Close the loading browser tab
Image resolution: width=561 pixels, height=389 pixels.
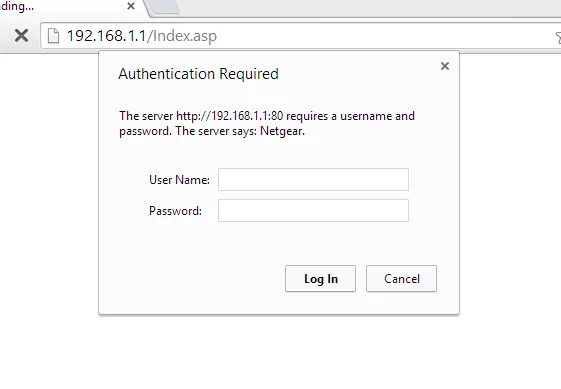pos(131,6)
